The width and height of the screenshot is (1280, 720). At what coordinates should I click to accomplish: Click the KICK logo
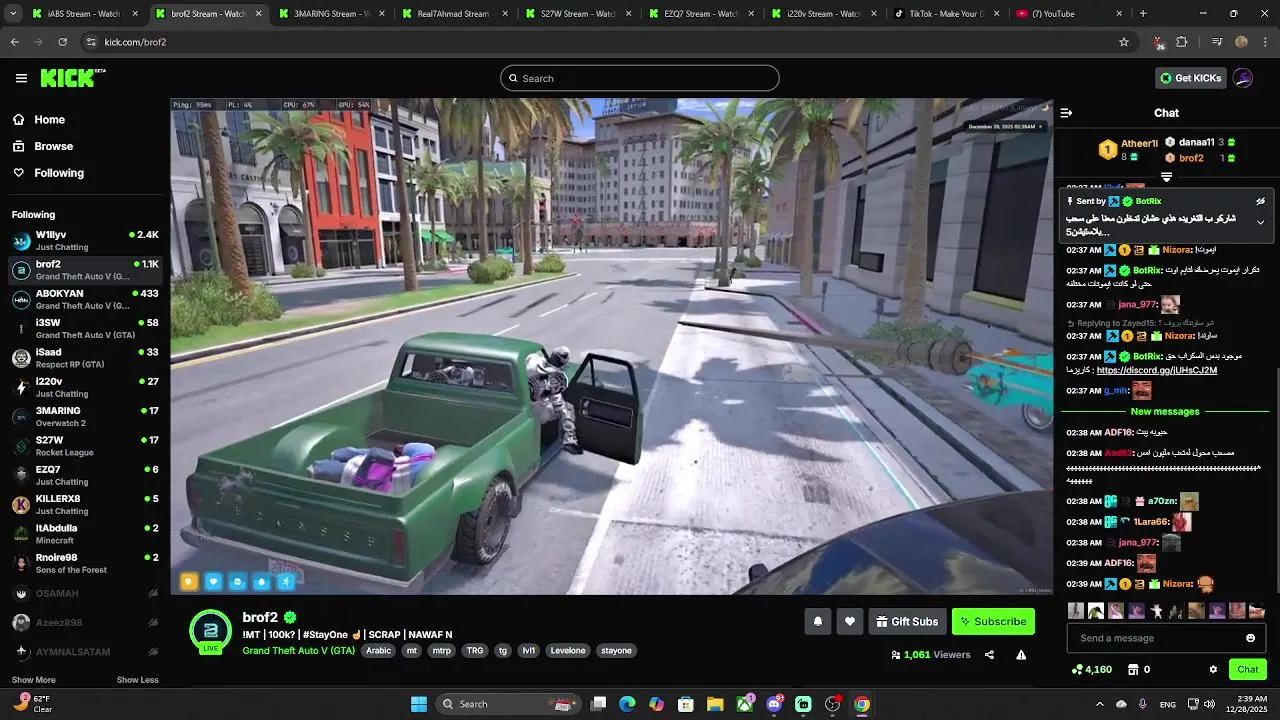tap(73, 78)
